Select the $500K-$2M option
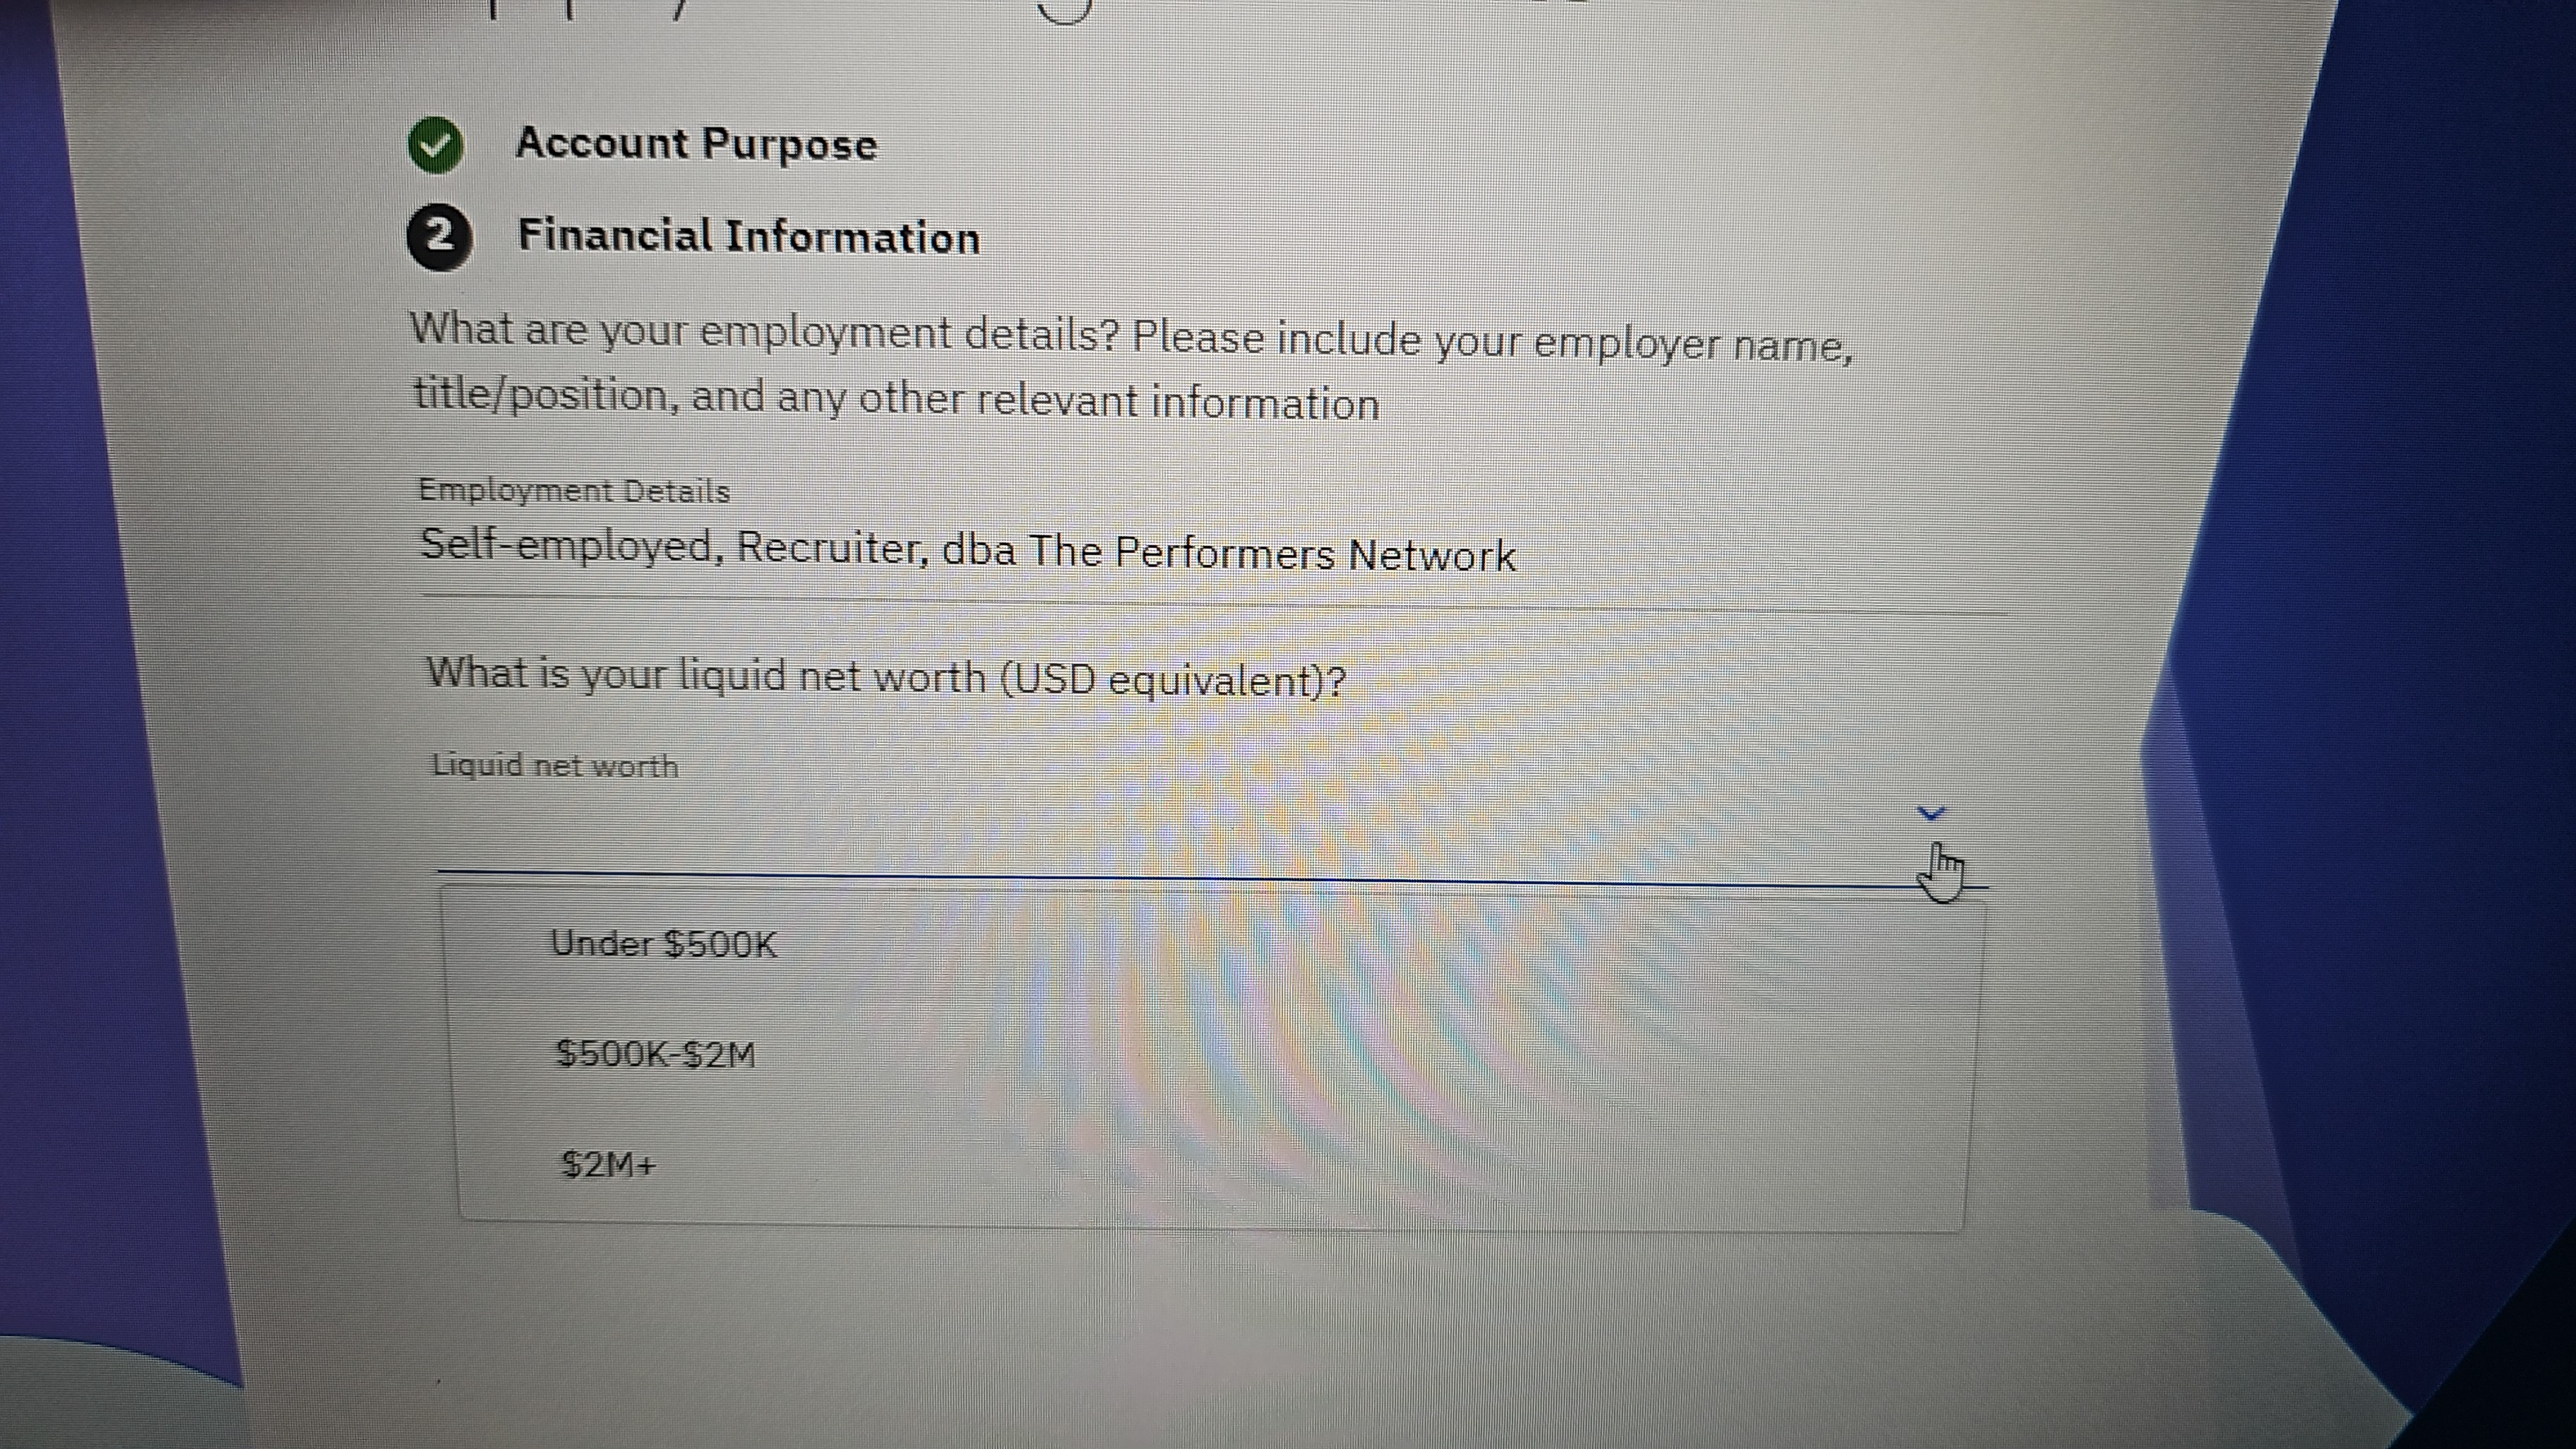 pos(656,1054)
